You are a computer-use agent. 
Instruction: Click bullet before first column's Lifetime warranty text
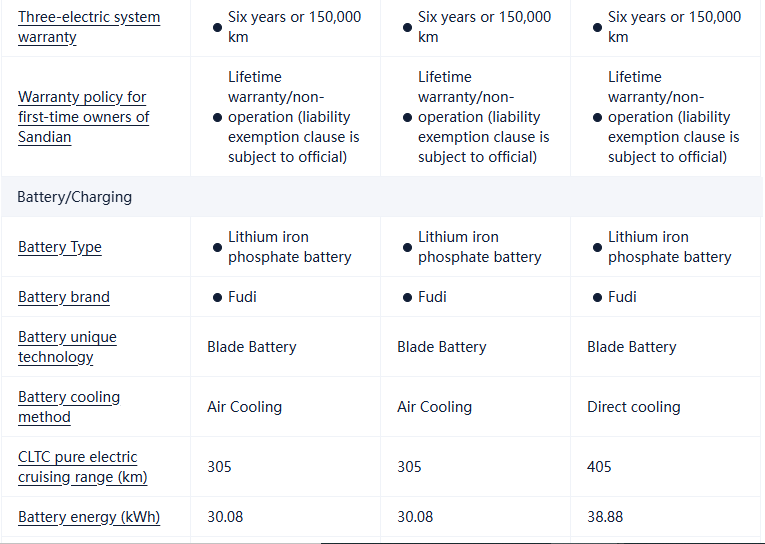pos(217,118)
